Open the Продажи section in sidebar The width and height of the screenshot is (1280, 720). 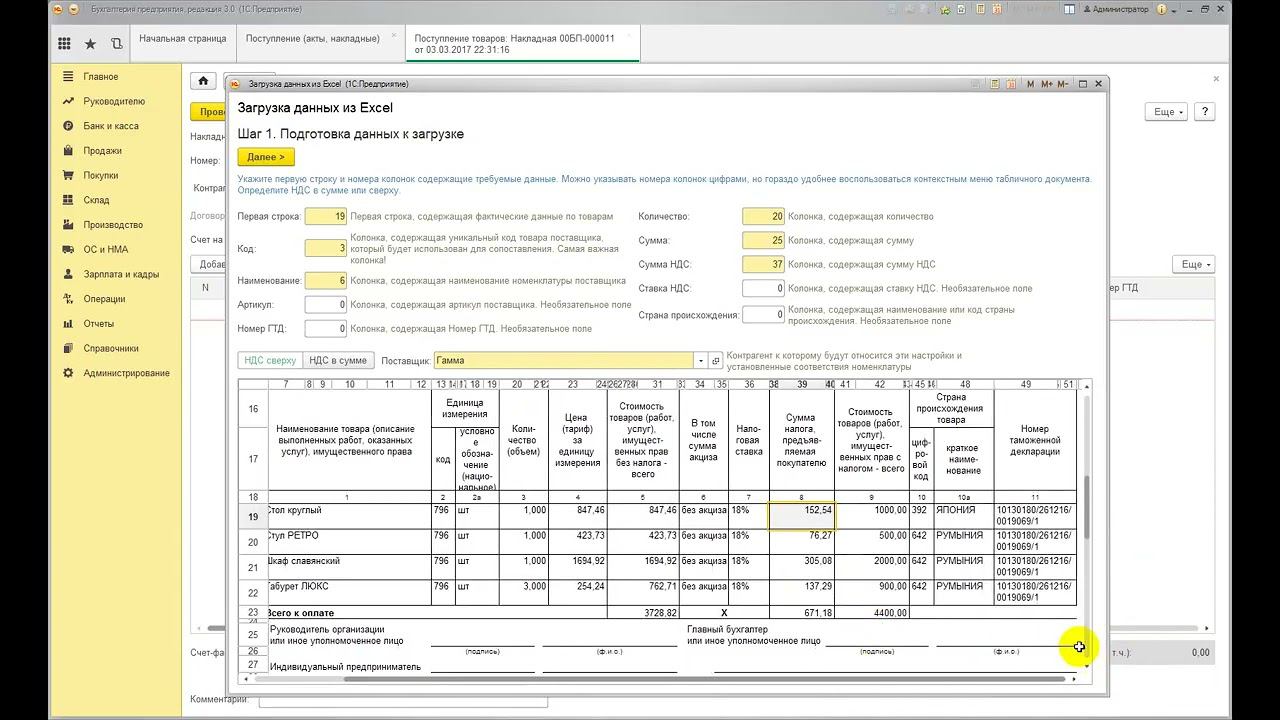pyautogui.click(x=102, y=151)
